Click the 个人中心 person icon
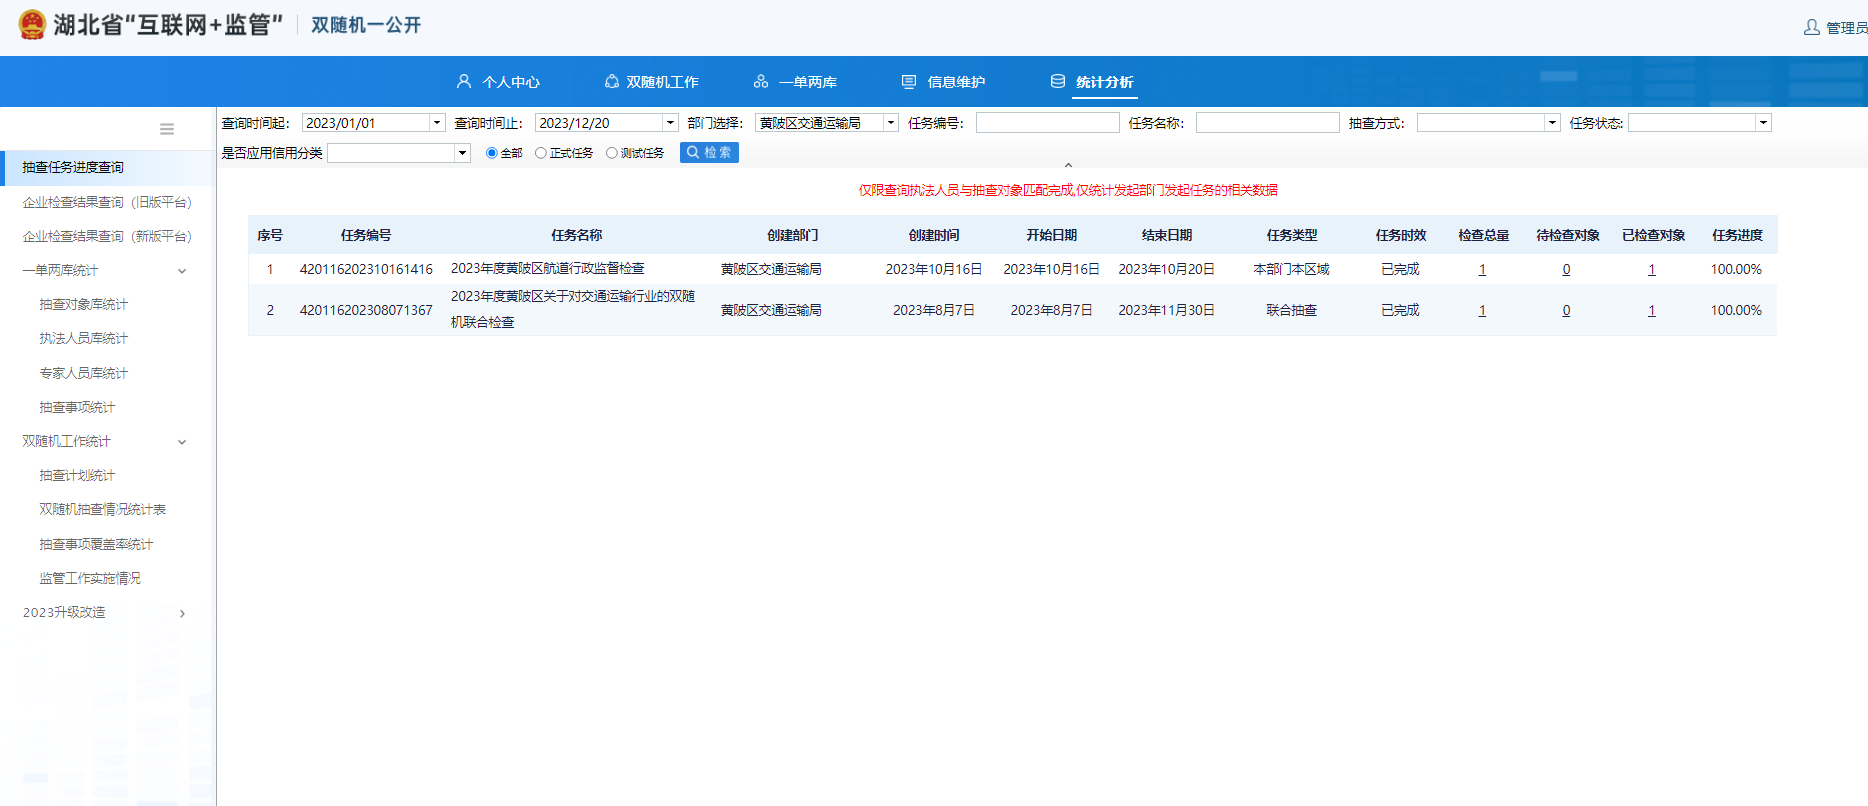Image resolution: width=1868 pixels, height=806 pixels. tap(464, 81)
